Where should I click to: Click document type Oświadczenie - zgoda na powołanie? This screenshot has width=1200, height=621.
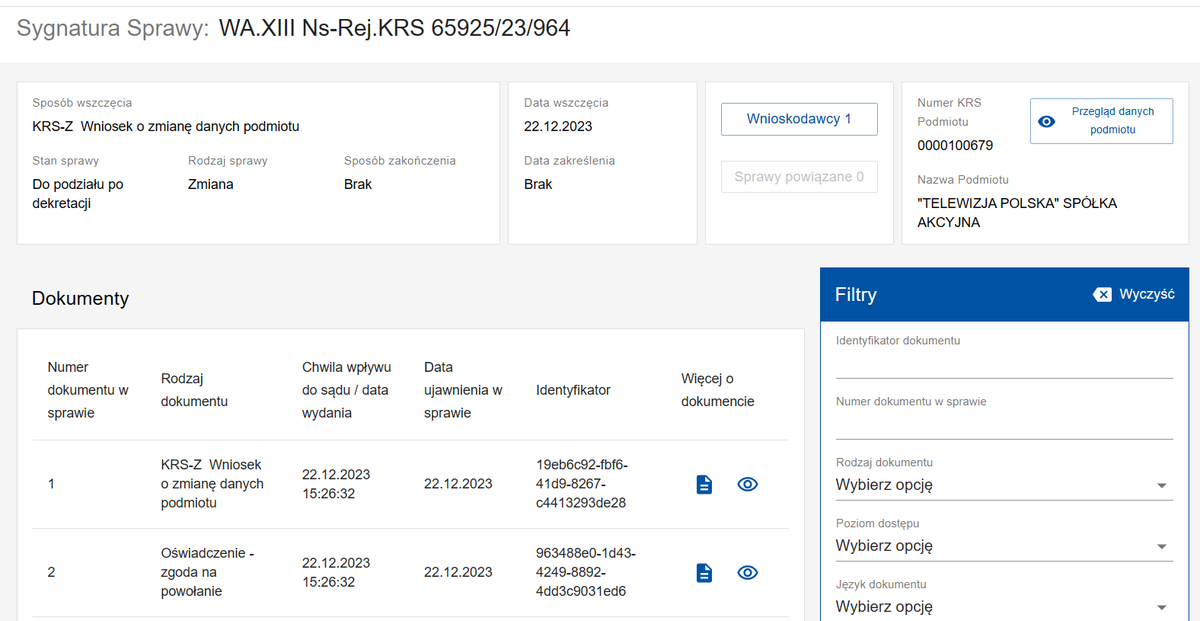(x=208, y=572)
